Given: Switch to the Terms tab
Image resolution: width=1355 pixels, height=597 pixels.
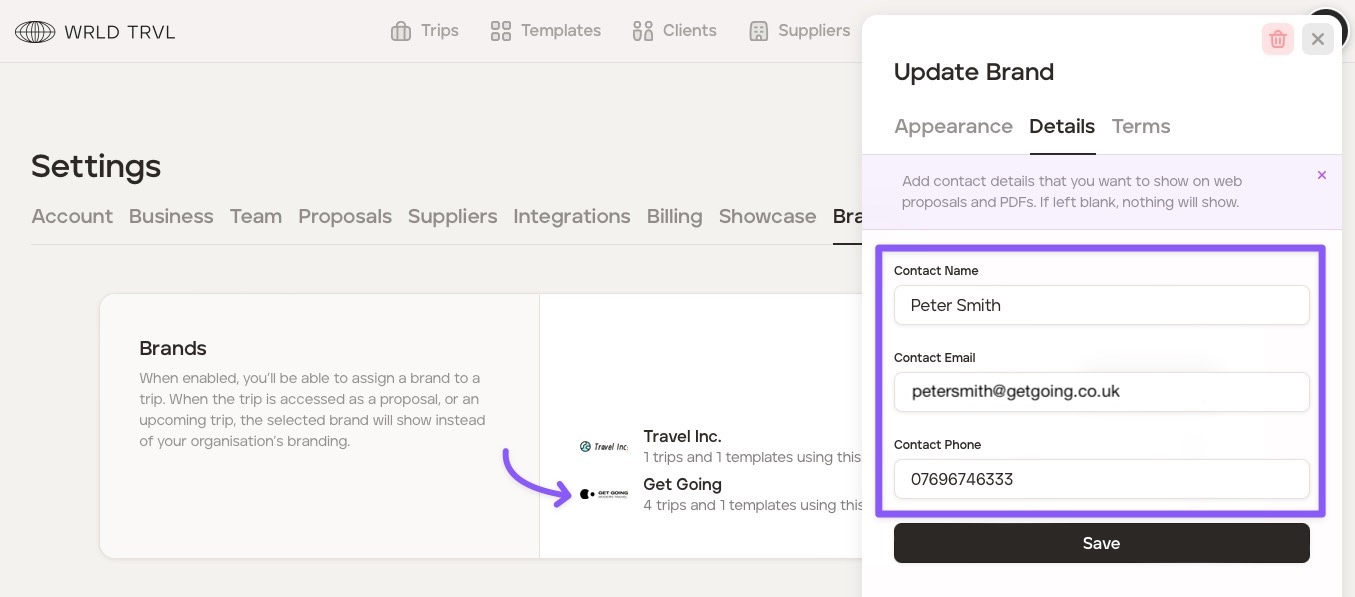Looking at the screenshot, I should (x=1140, y=126).
